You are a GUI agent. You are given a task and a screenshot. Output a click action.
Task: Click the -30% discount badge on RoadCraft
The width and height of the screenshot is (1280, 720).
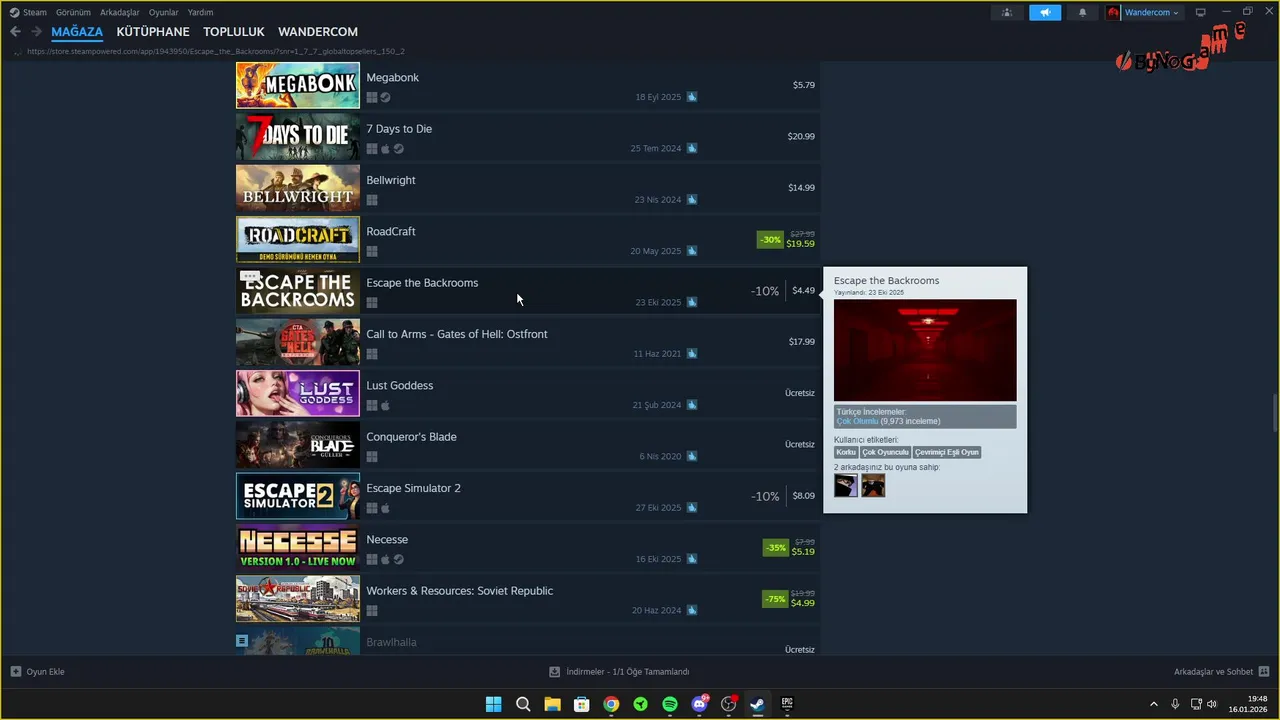(770, 239)
